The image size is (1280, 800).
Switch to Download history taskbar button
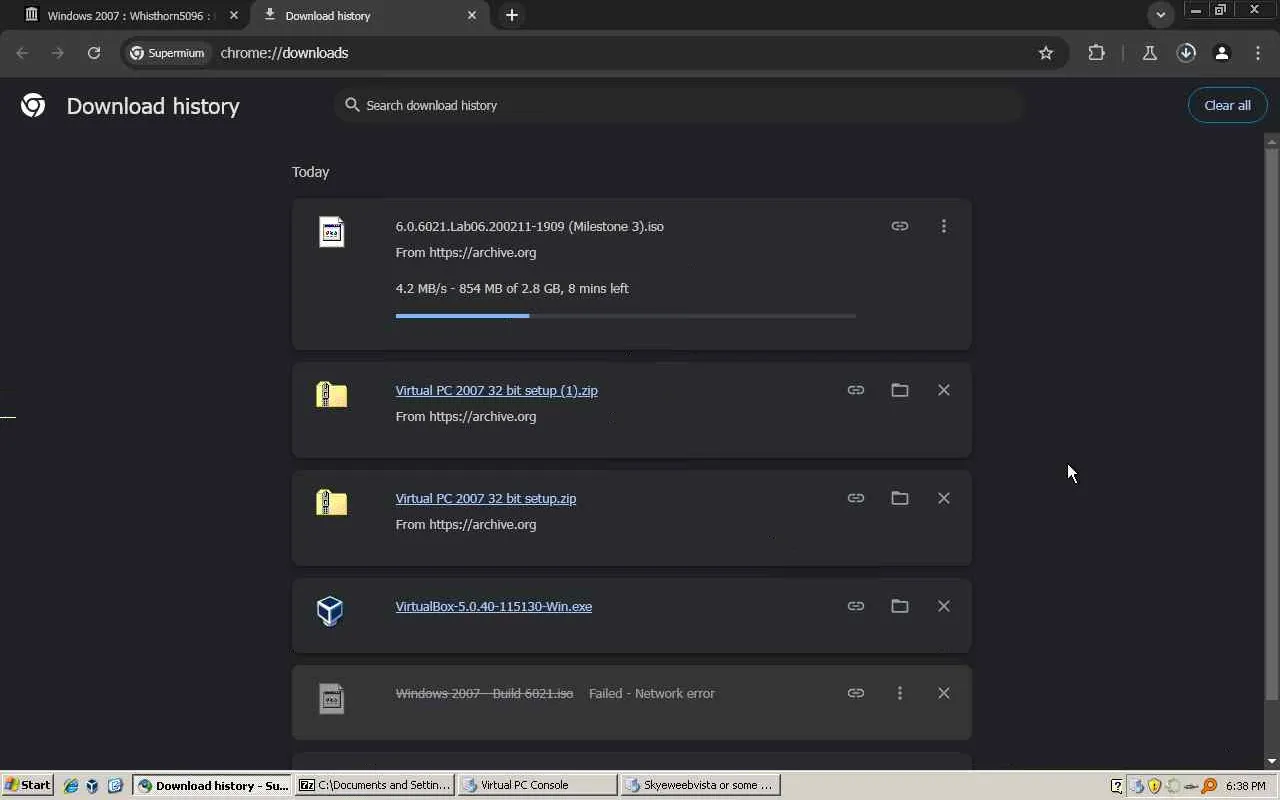pyautogui.click(x=213, y=785)
